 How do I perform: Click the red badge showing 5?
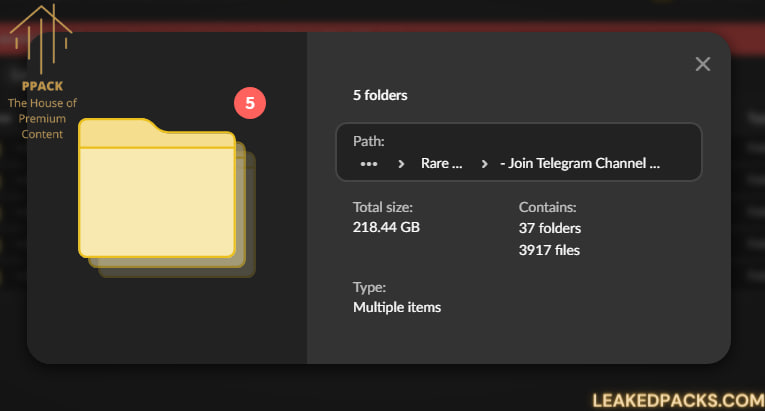tap(250, 102)
